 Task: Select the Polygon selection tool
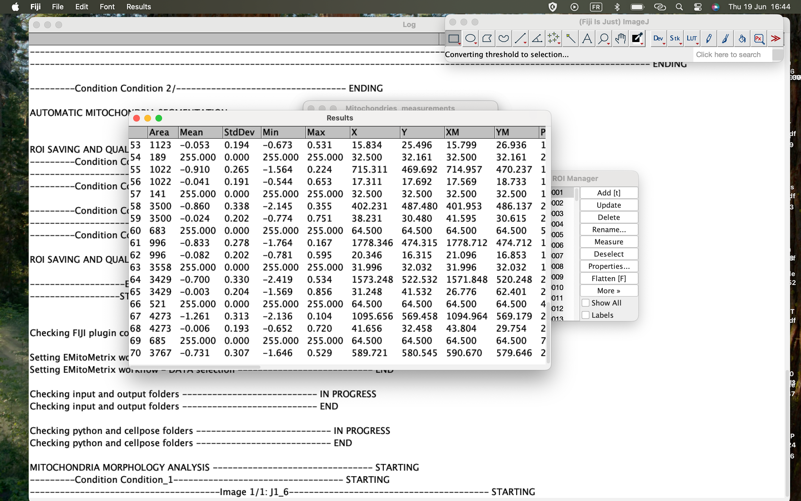(x=487, y=38)
